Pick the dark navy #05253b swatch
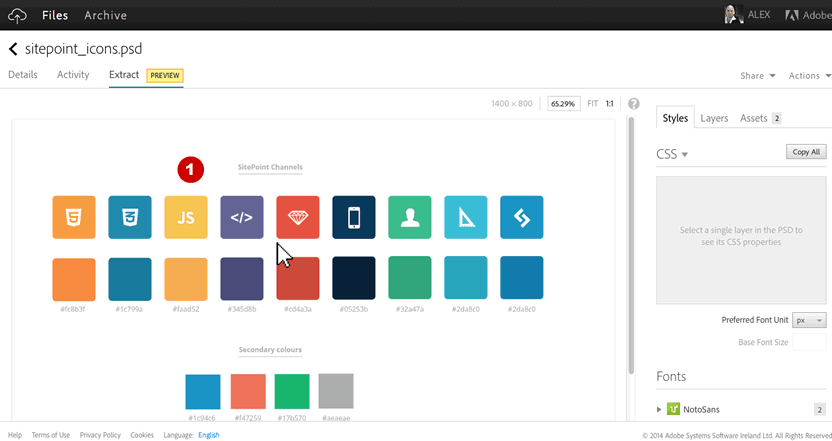 coord(354,278)
